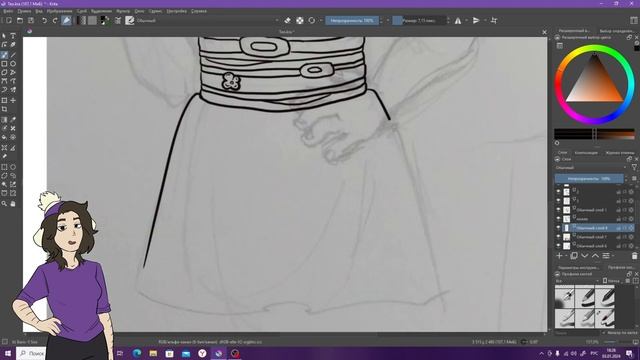
Task: Switch to the 'Журнал отмены' tab
Action: (620, 153)
